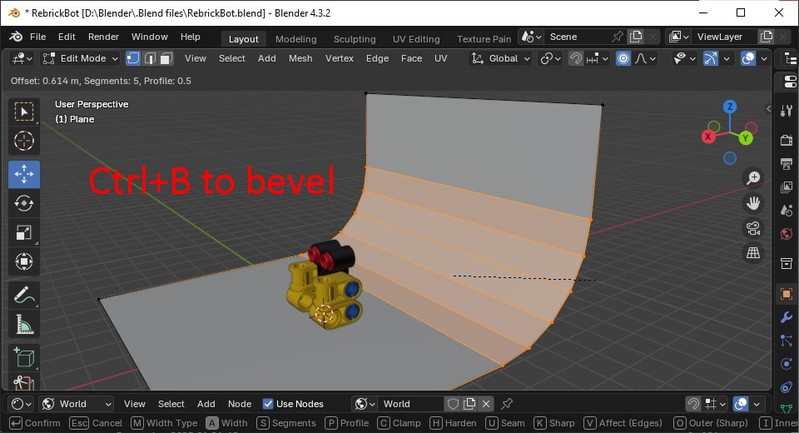Open the Render menu
The height and width of the screenshot is (433, 799).
coord(103,37)
